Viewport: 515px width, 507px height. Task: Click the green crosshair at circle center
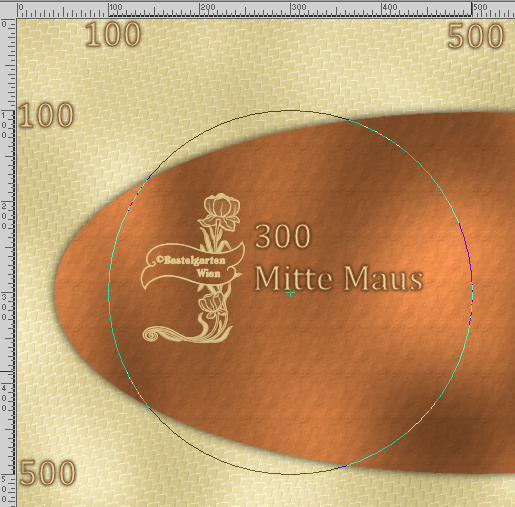[290, 293]
